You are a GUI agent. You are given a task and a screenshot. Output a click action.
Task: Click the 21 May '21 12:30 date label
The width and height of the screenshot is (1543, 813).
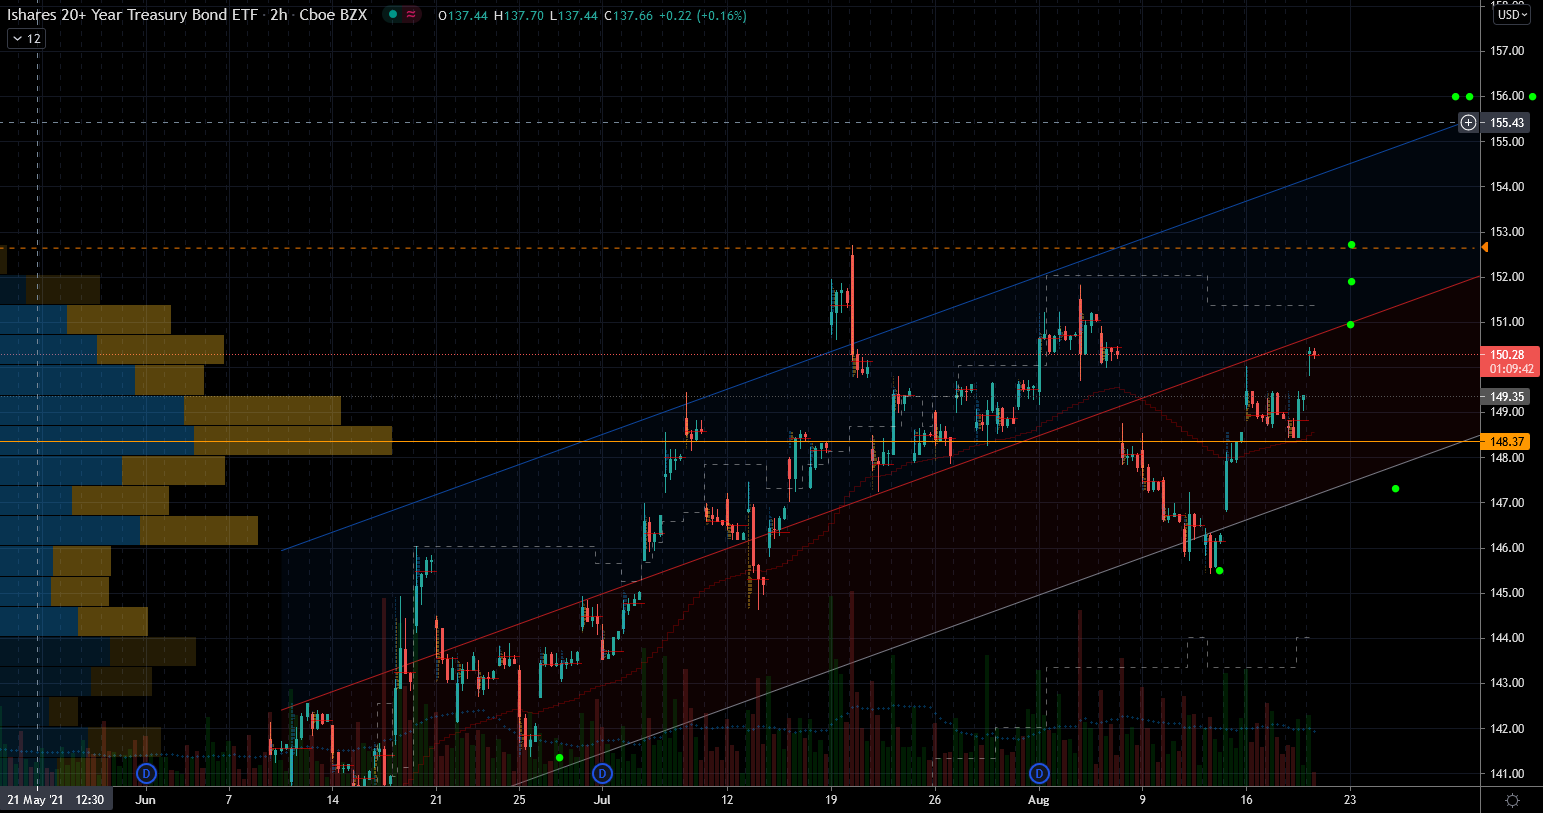56,800
